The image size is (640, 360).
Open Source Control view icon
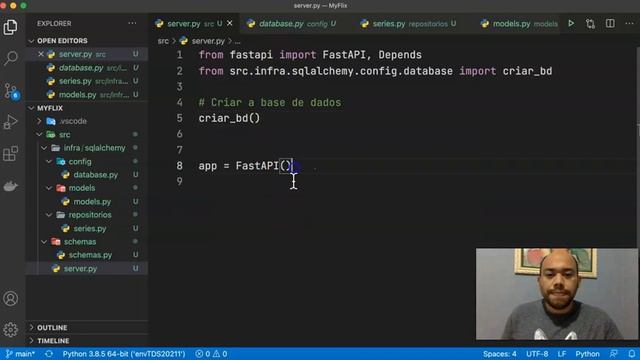coord(11,91)
